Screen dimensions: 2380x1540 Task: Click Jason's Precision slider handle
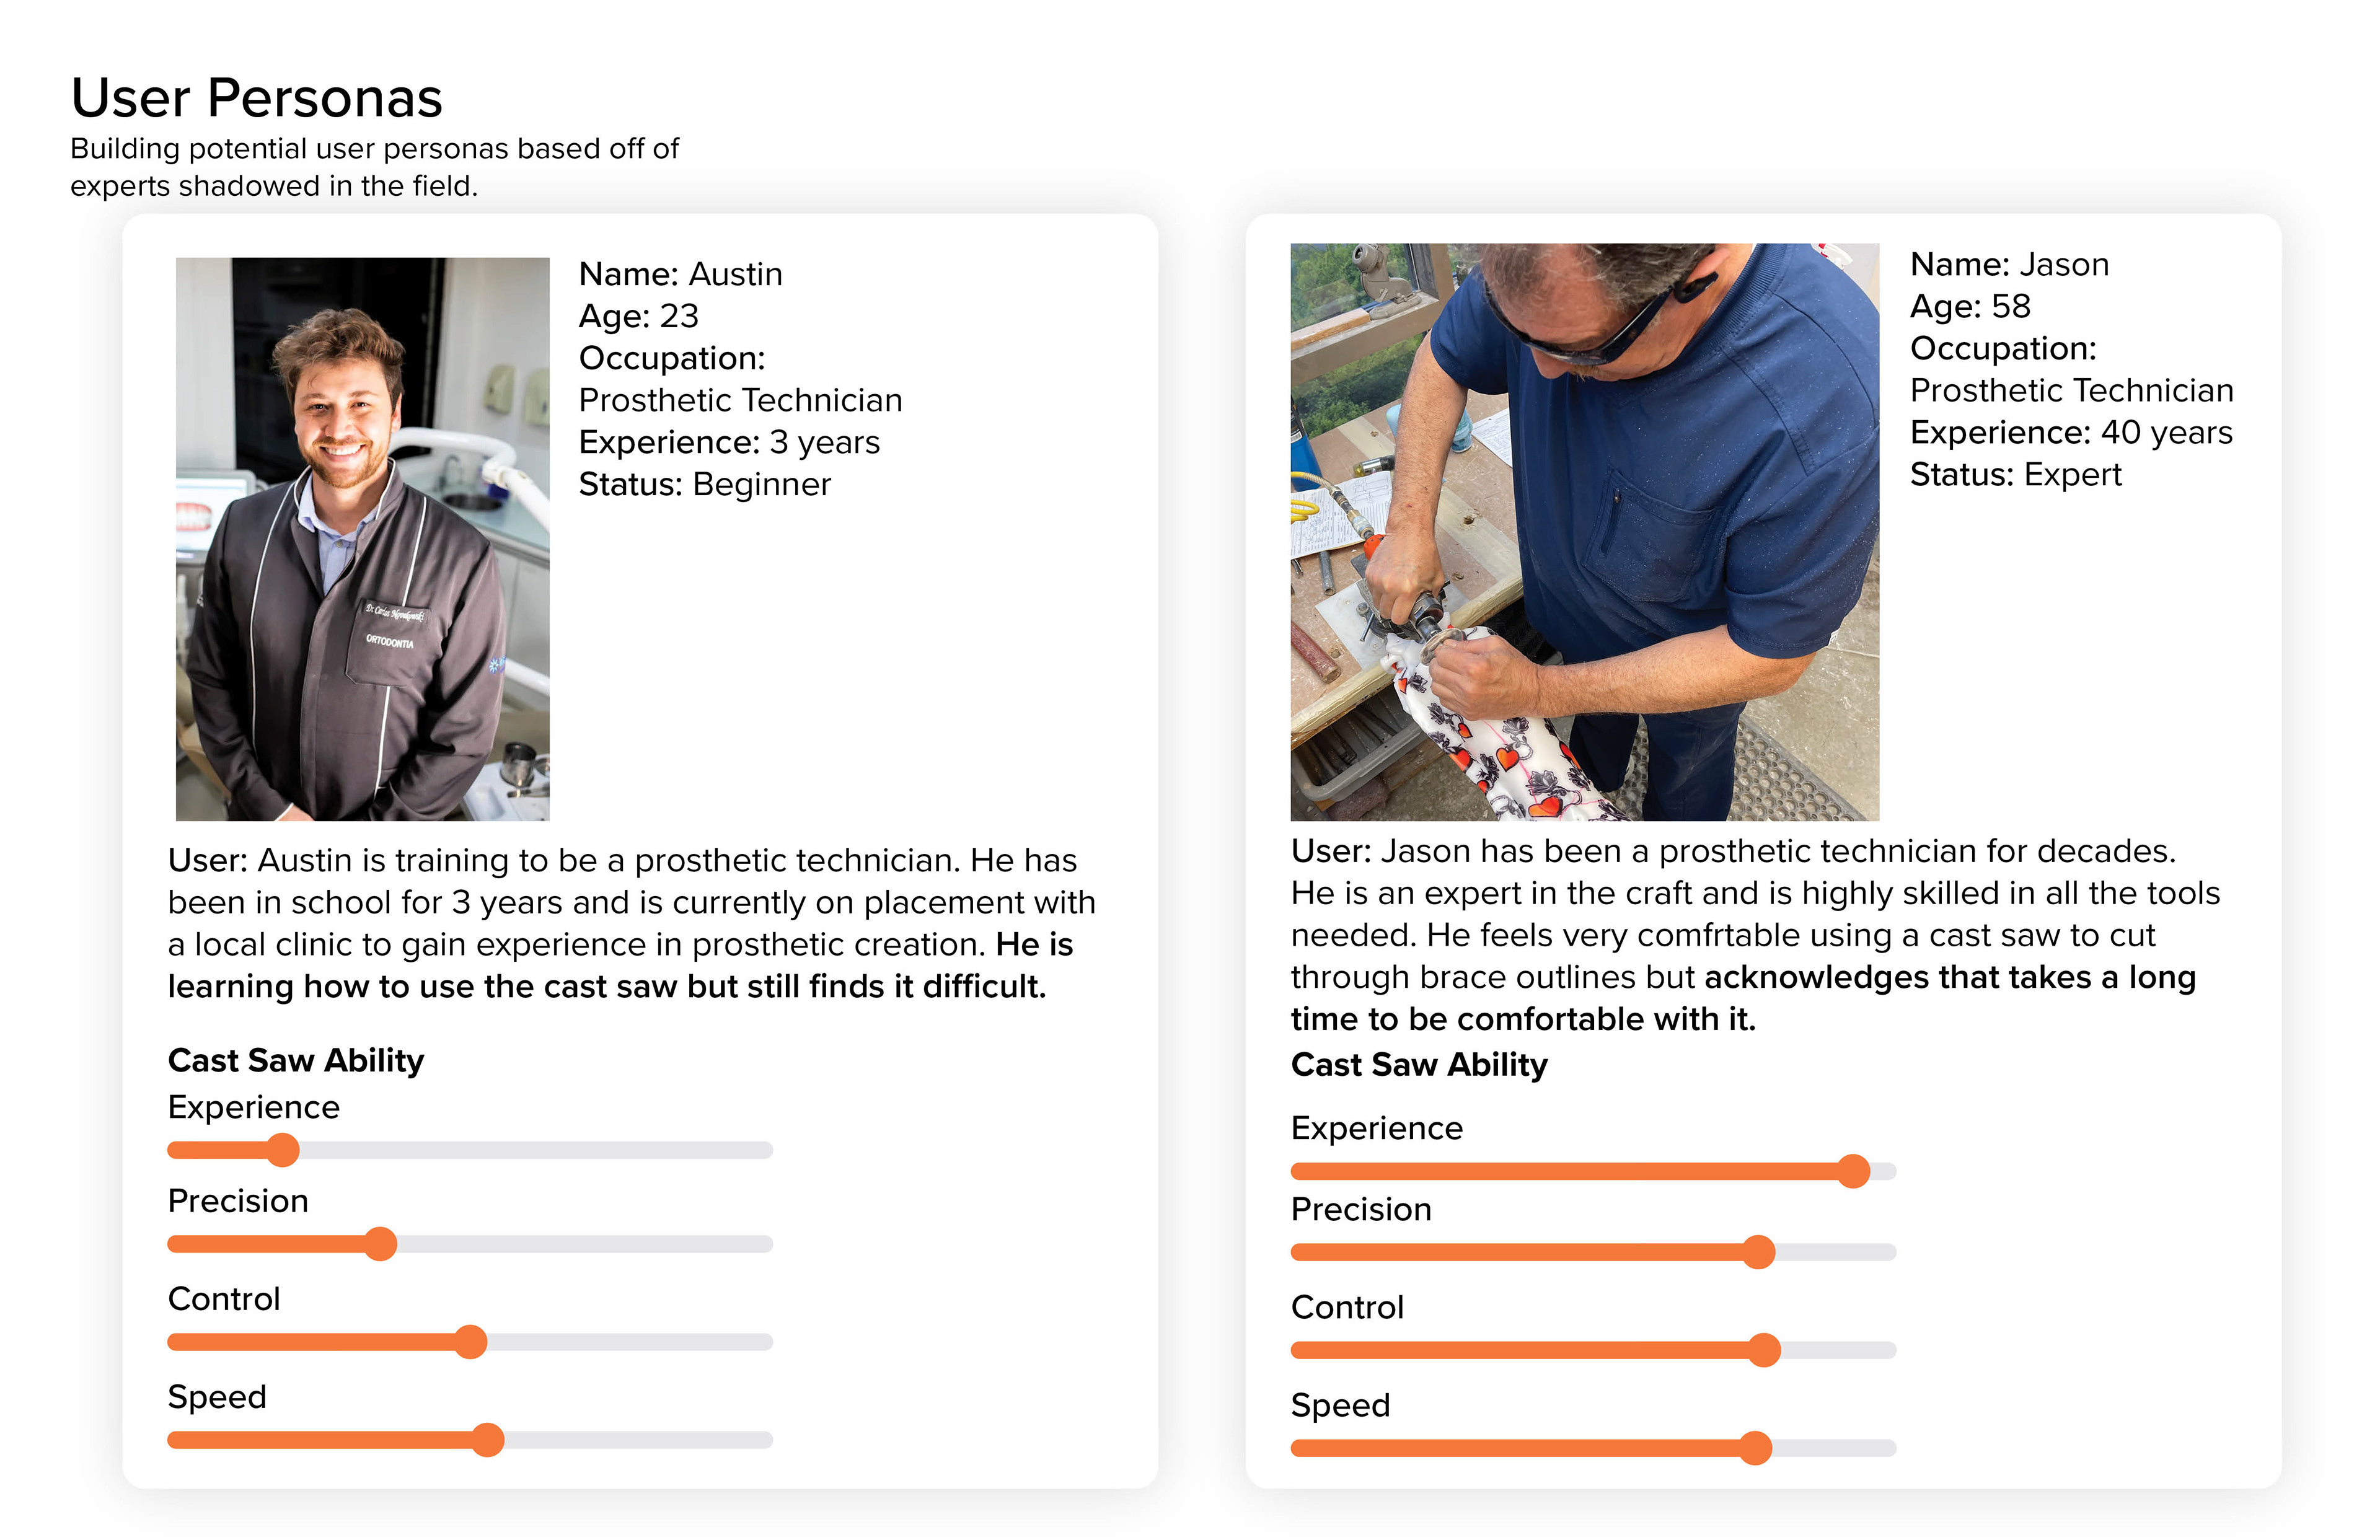coord(1758,1252)
